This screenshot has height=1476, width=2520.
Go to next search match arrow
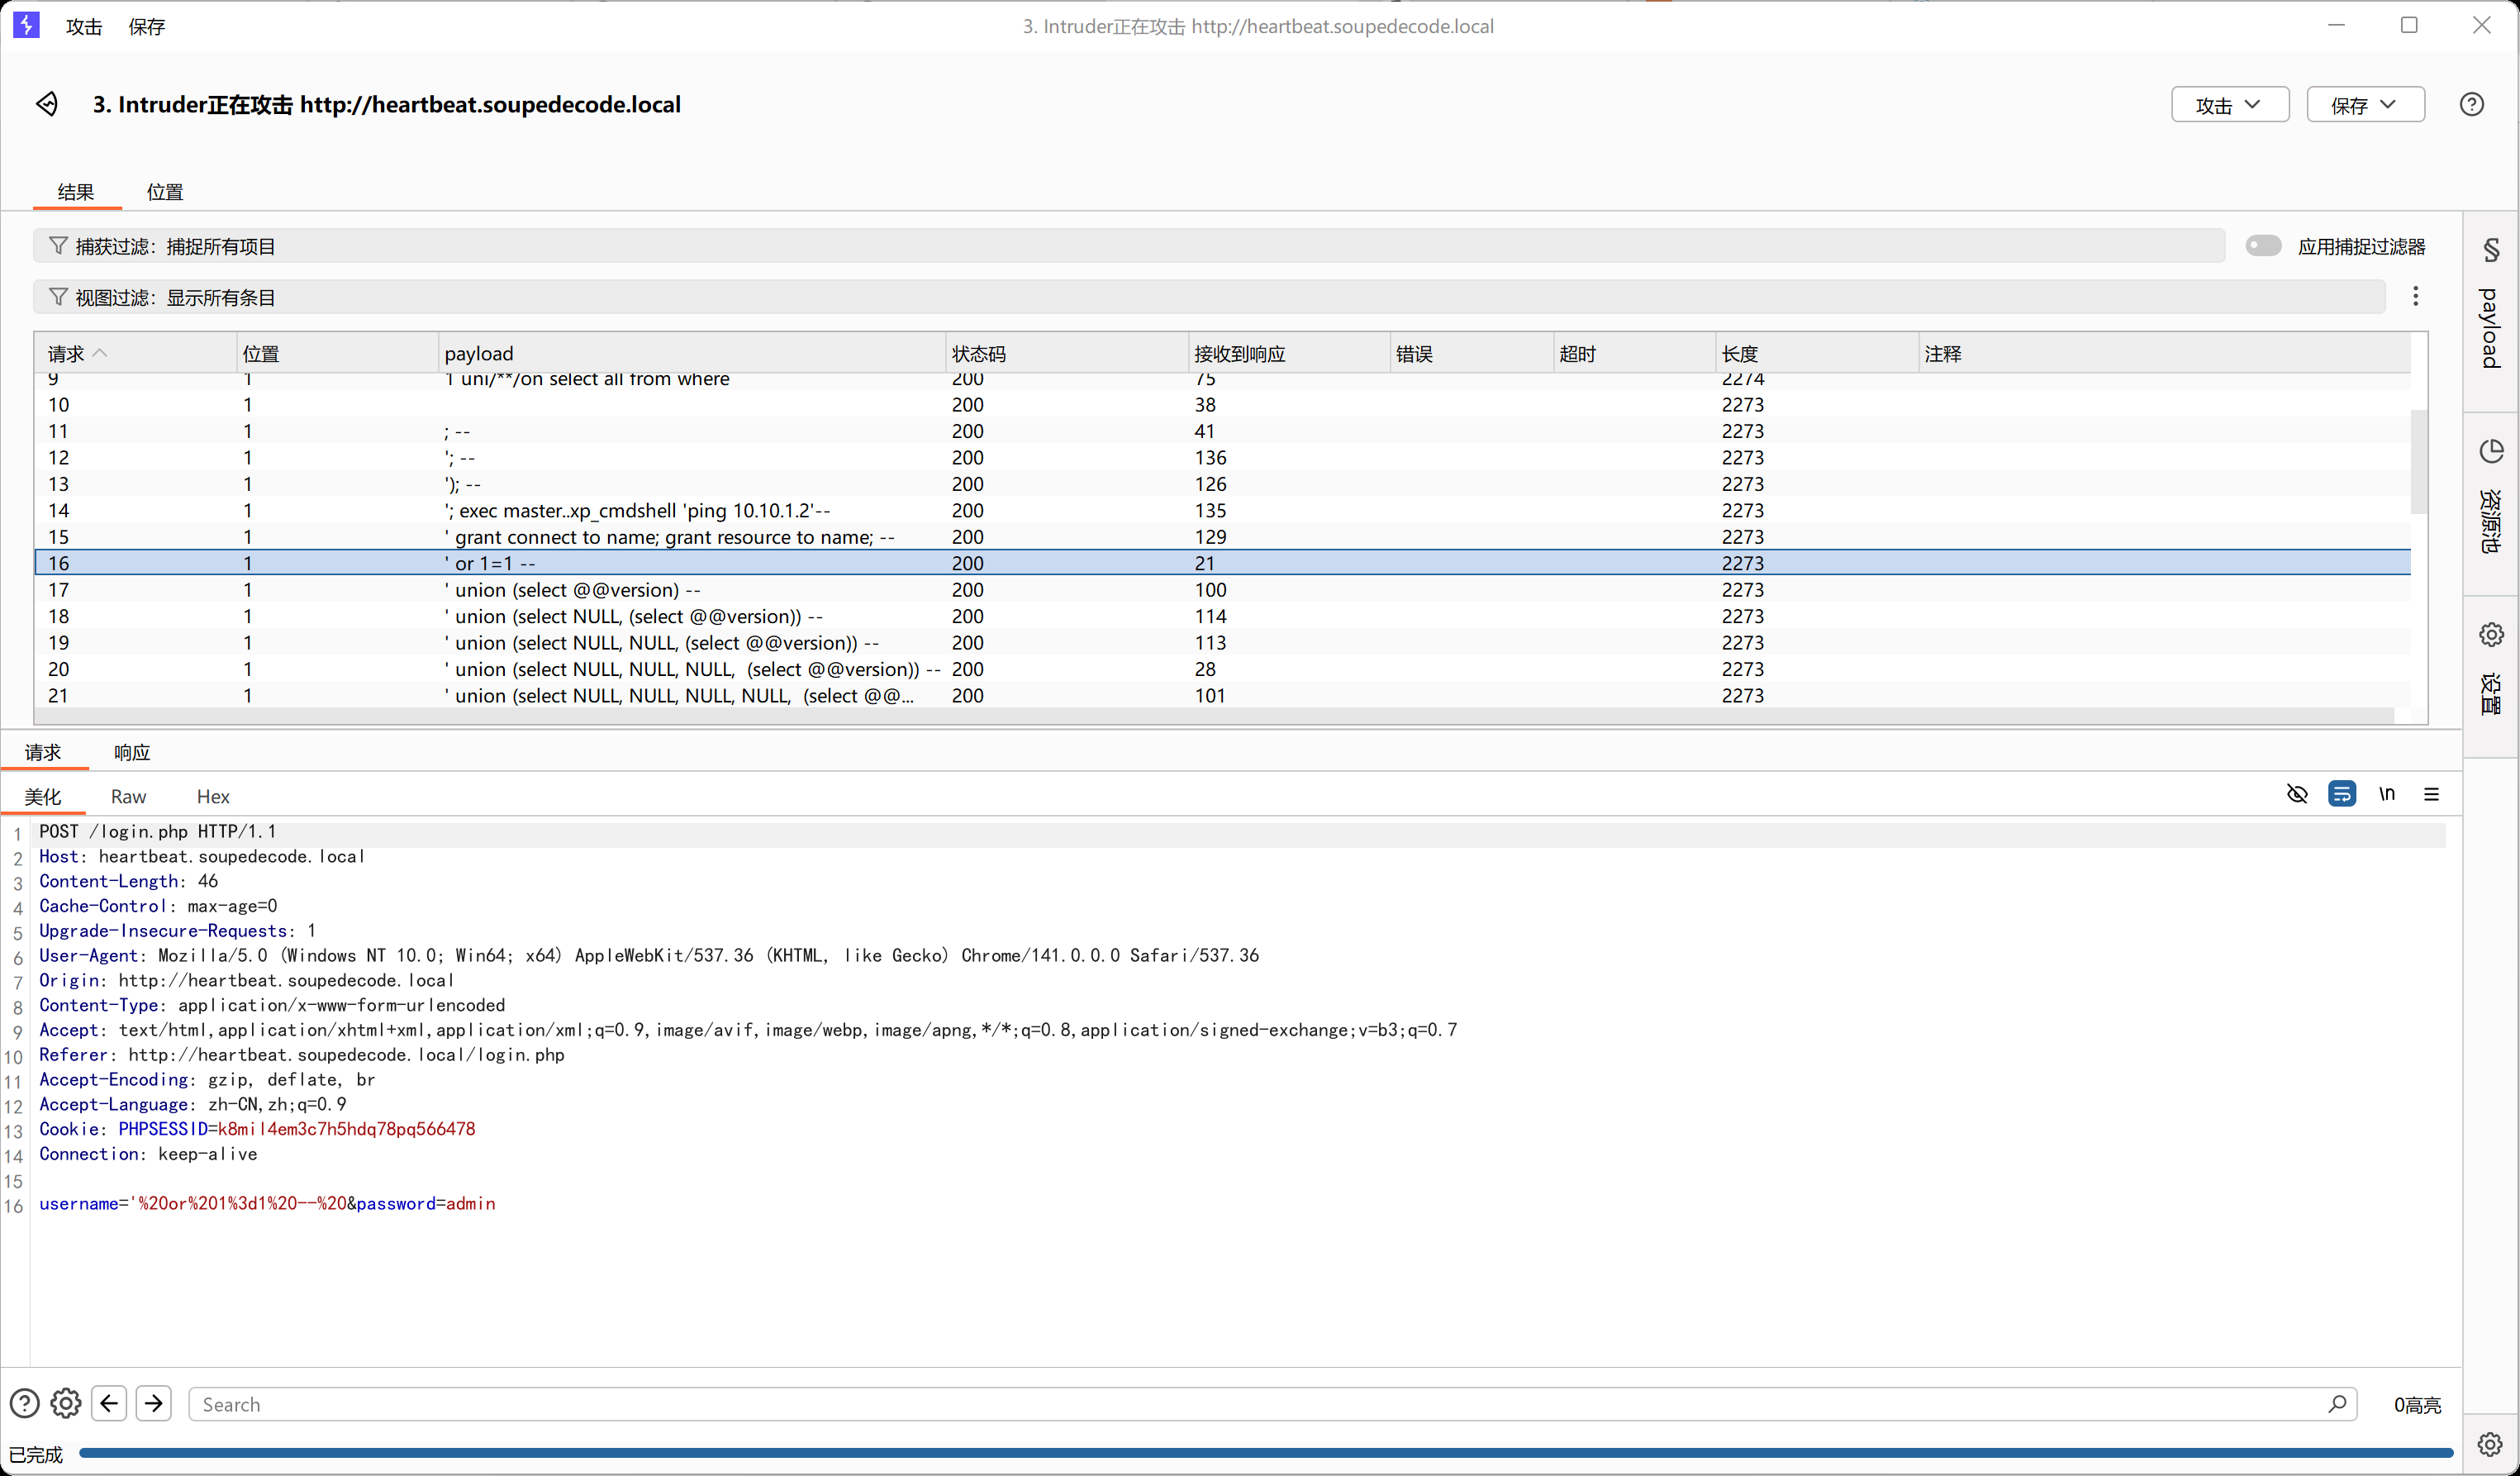coord(154,1403)
